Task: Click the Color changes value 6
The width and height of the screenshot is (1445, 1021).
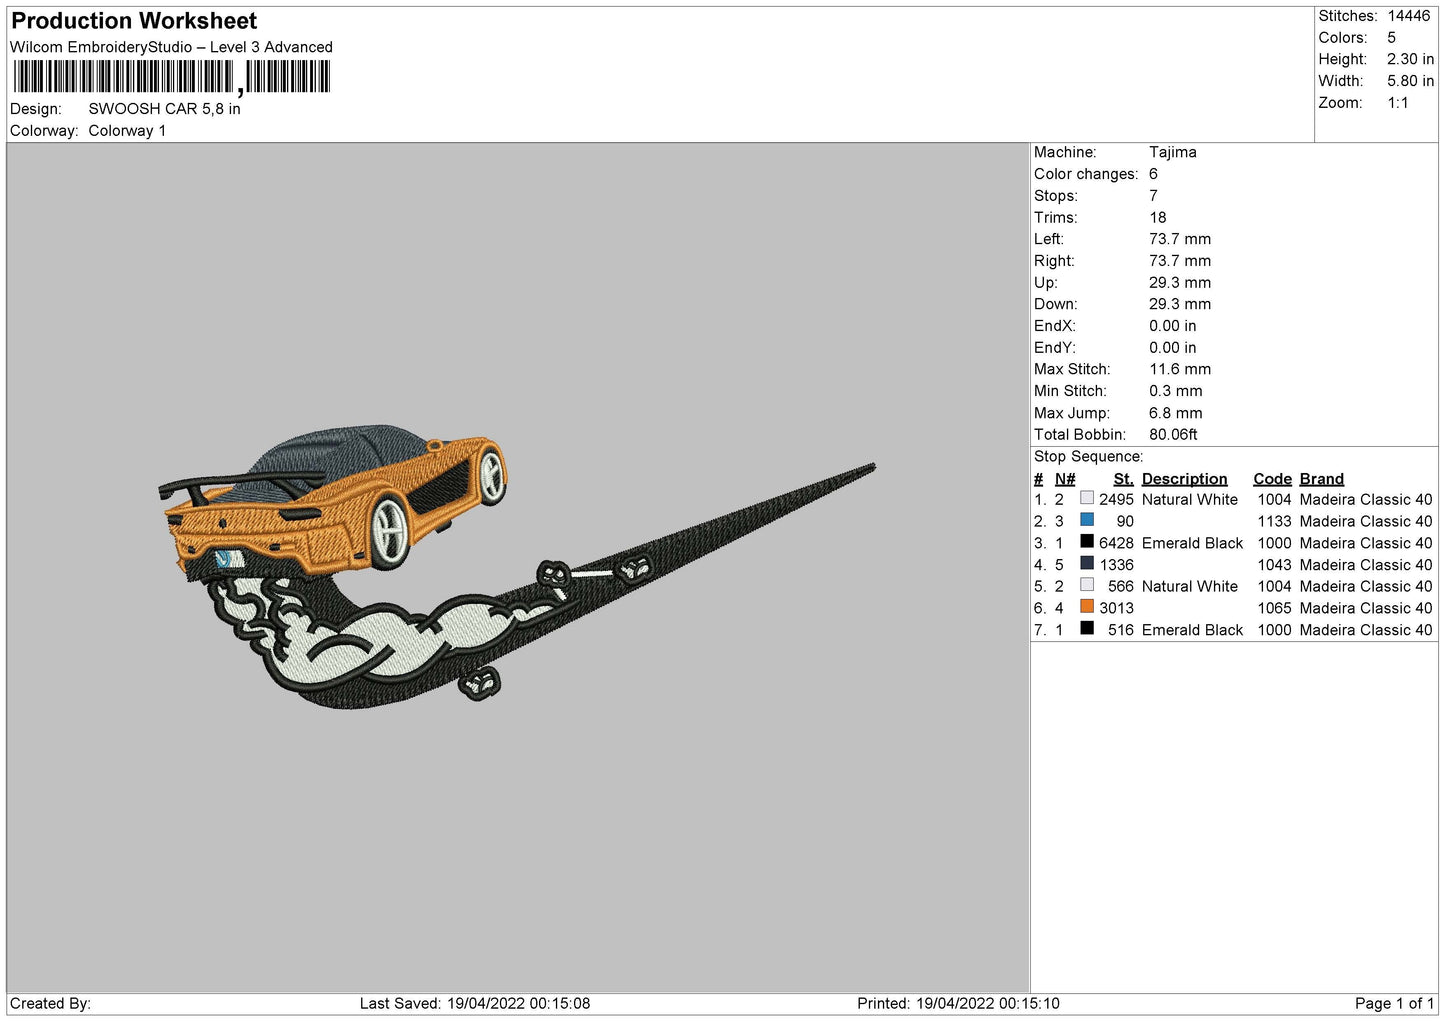Action: point(1153,174)
